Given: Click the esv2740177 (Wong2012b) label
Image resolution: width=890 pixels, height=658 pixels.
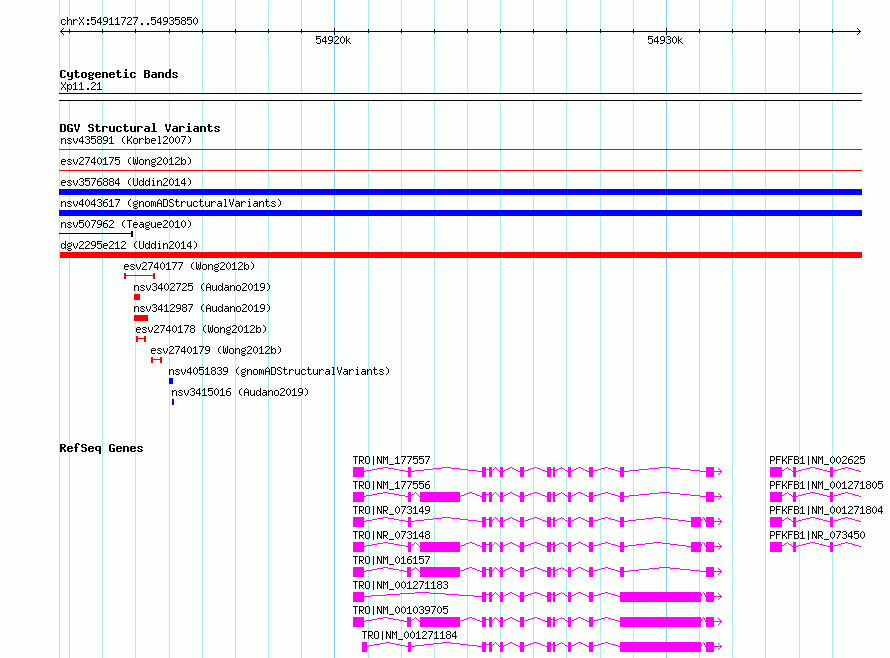Looking at the screenshot, I should (x=189, y=266).
